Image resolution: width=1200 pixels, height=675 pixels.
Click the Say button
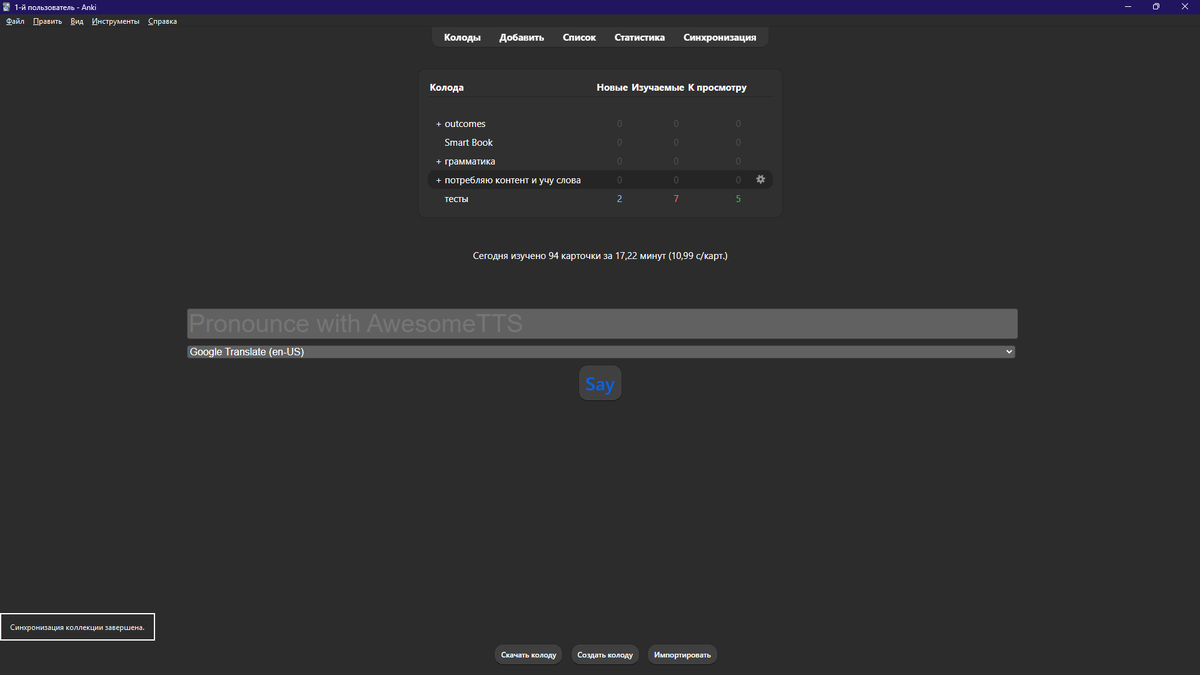click(600, 384)
